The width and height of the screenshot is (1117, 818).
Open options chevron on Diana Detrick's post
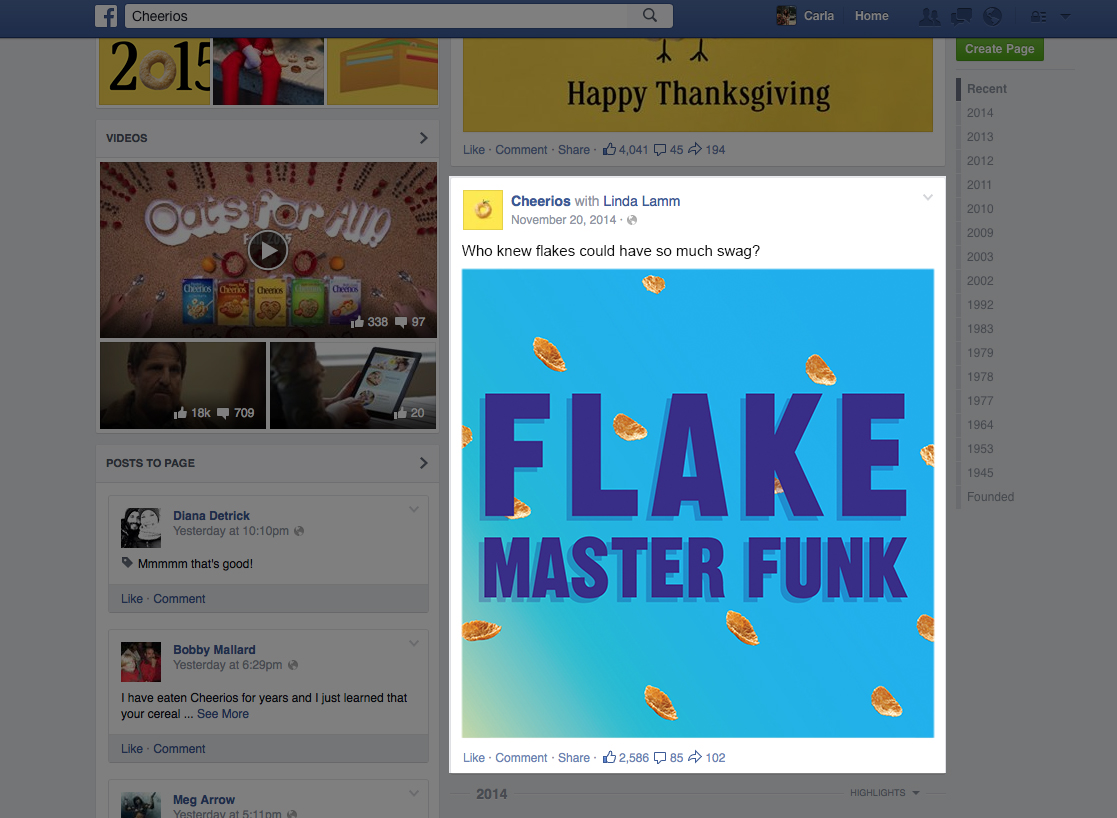click(414, 509)
